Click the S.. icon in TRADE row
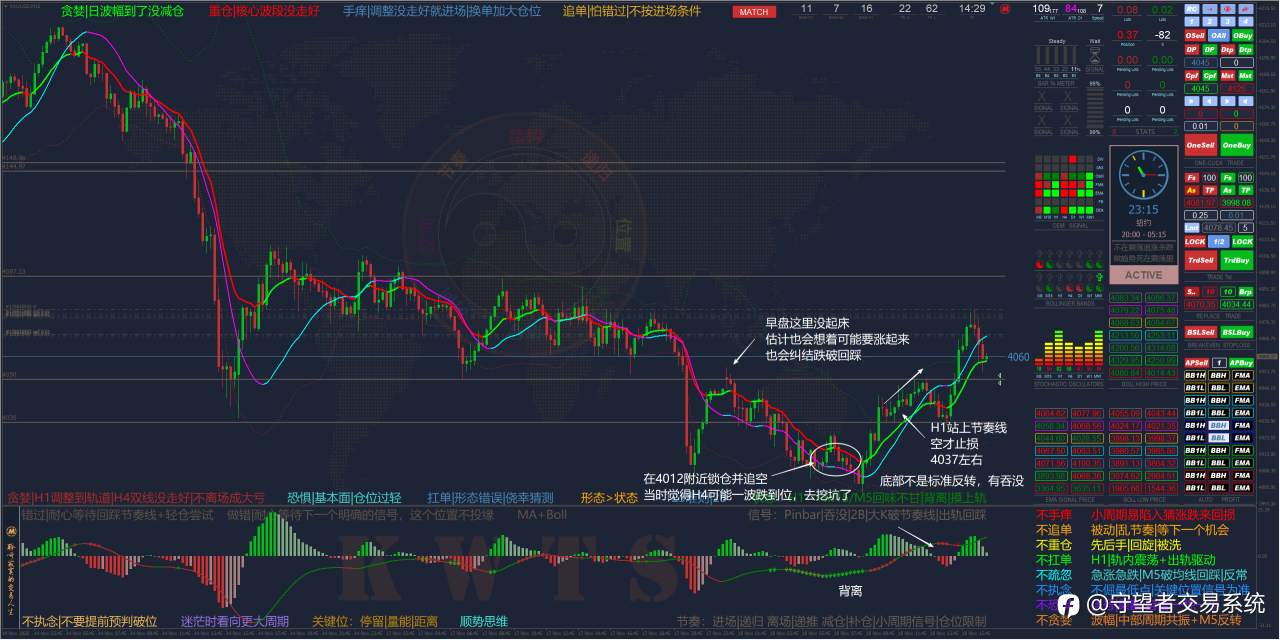 (x=1191, y=290)
